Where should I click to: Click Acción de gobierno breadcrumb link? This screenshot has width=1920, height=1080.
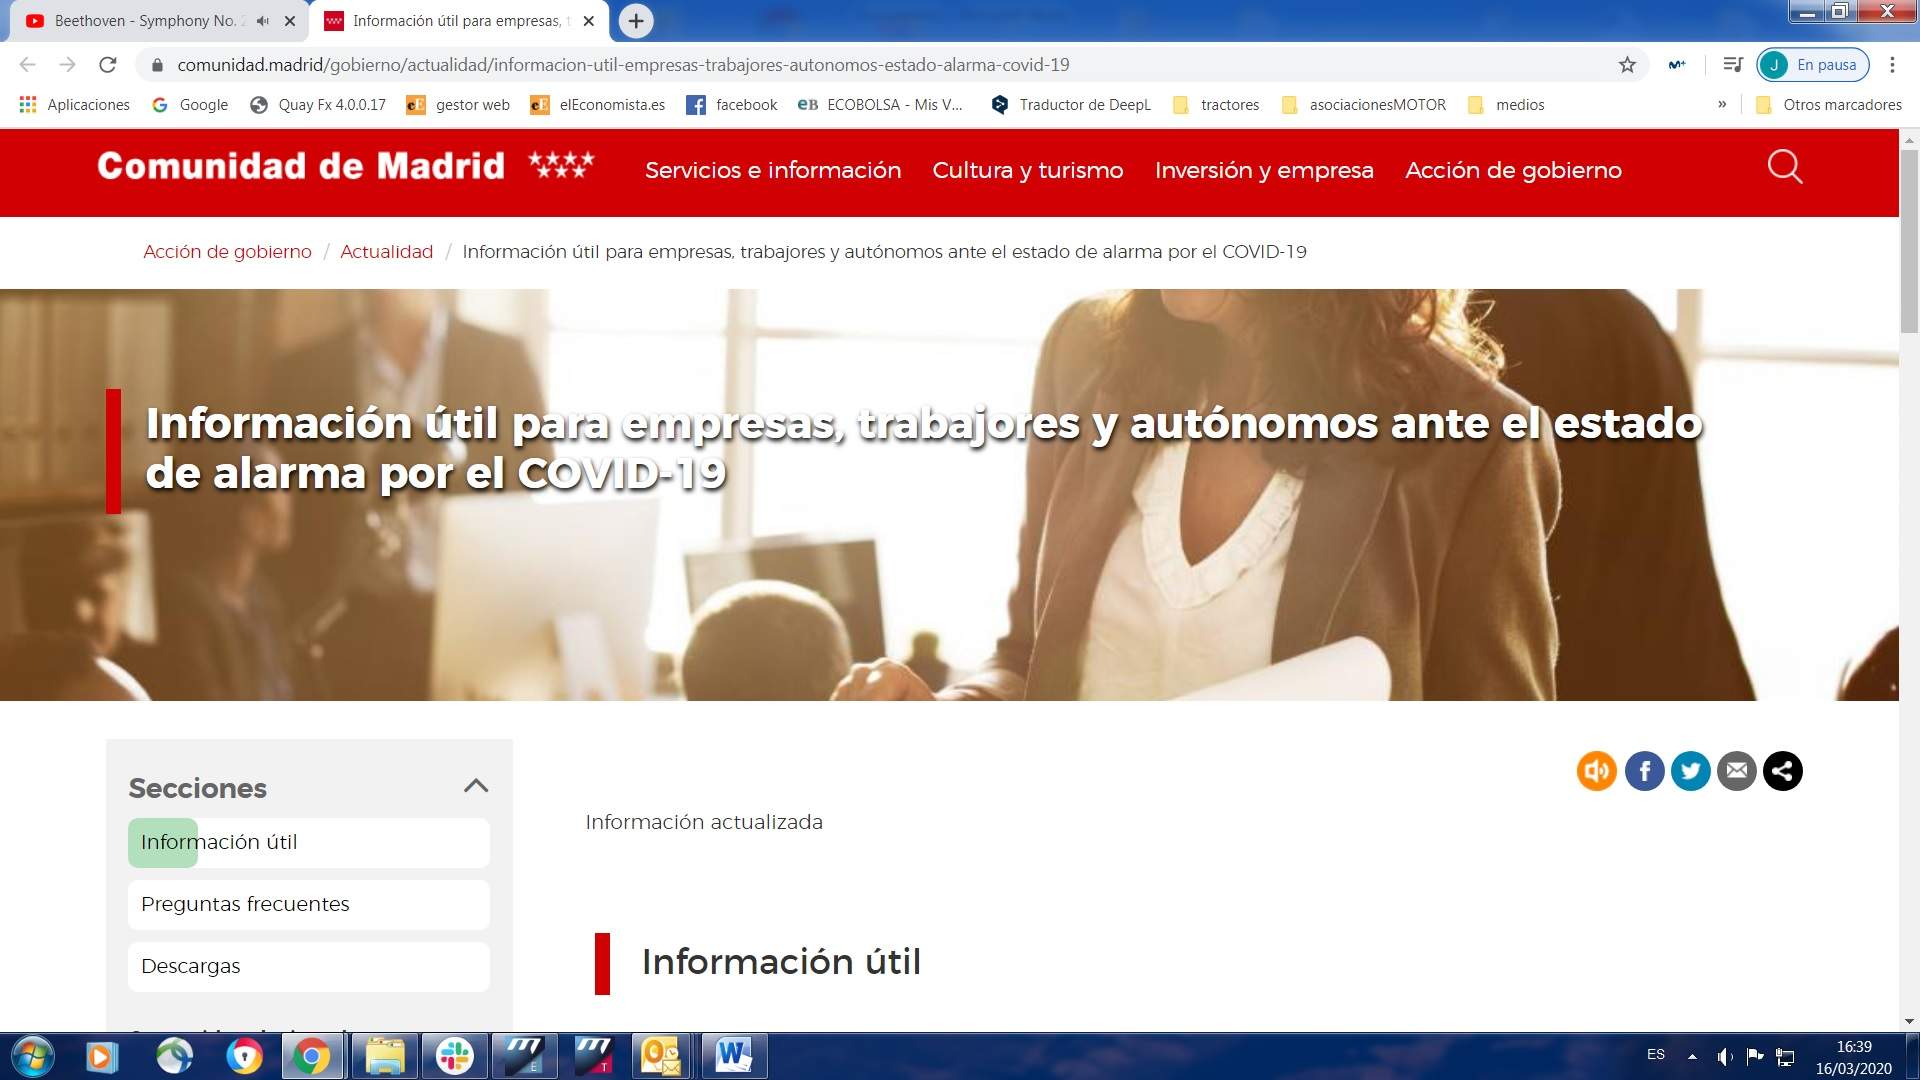(227, 252)
